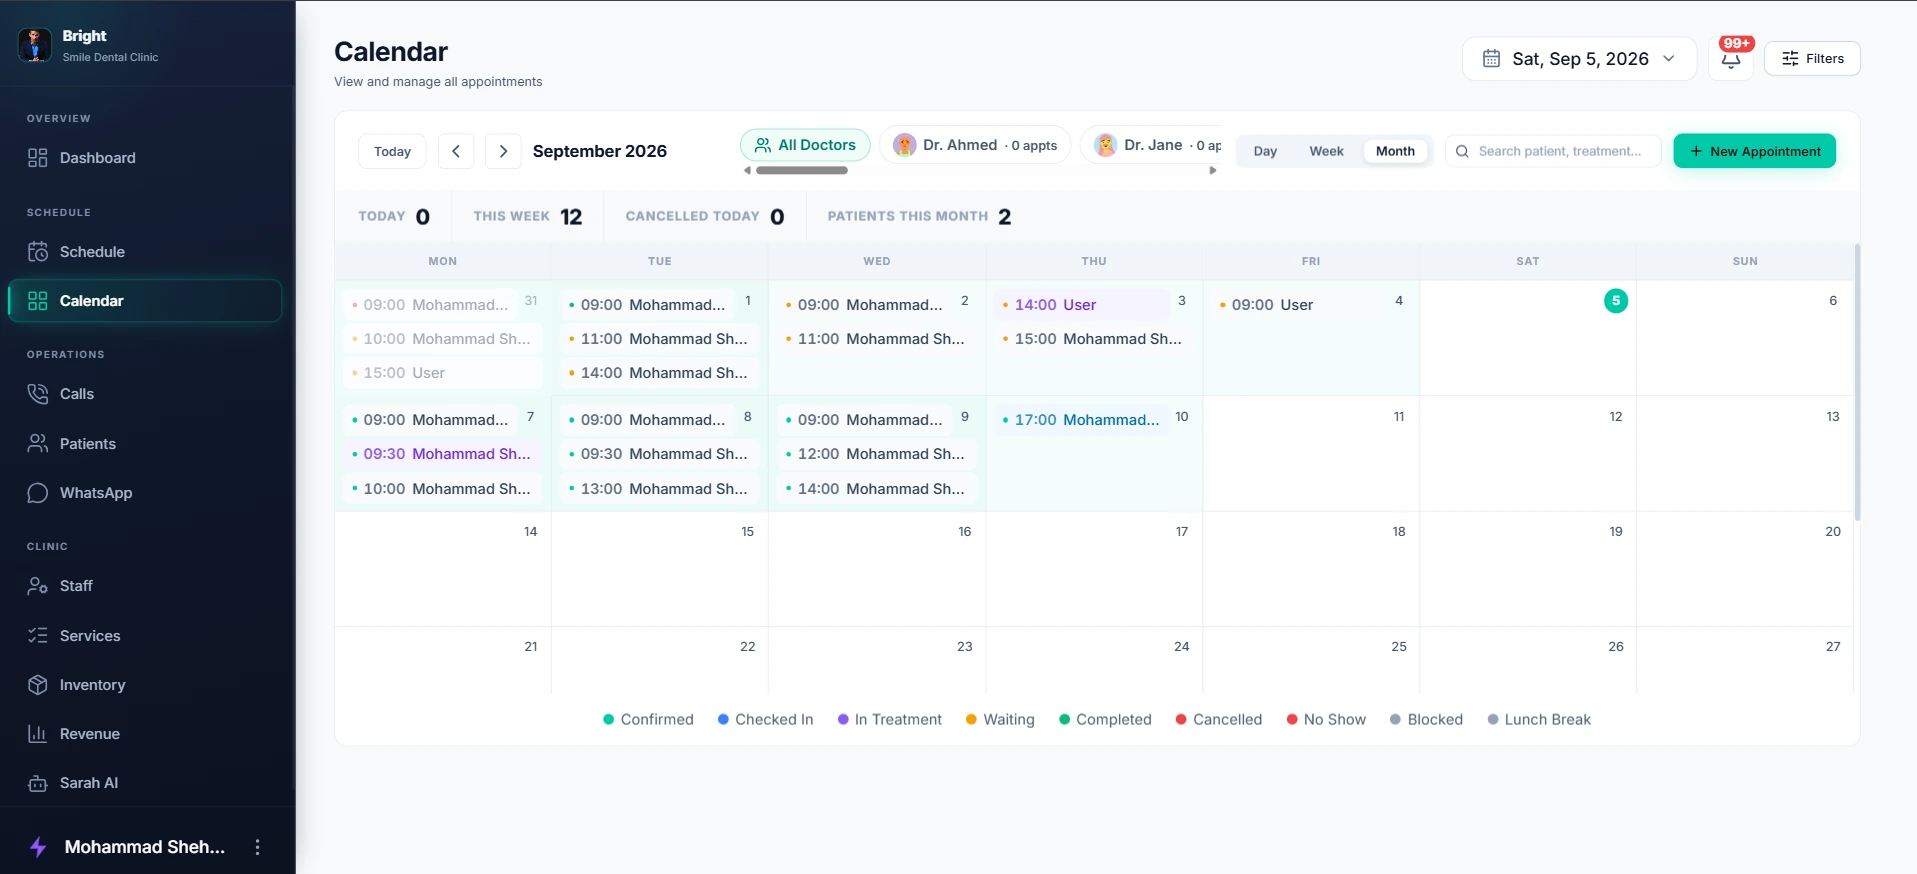This screenshot has height=874, width=1917.
Task: Click the Cancelled legend dot
Action: tap(1181, 720)
